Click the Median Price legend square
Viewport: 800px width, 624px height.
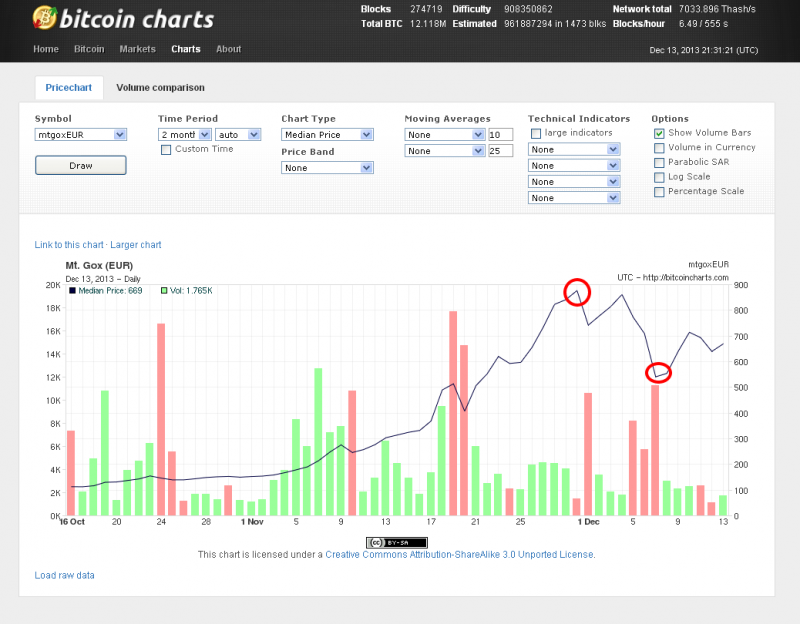tap(73, 291)
